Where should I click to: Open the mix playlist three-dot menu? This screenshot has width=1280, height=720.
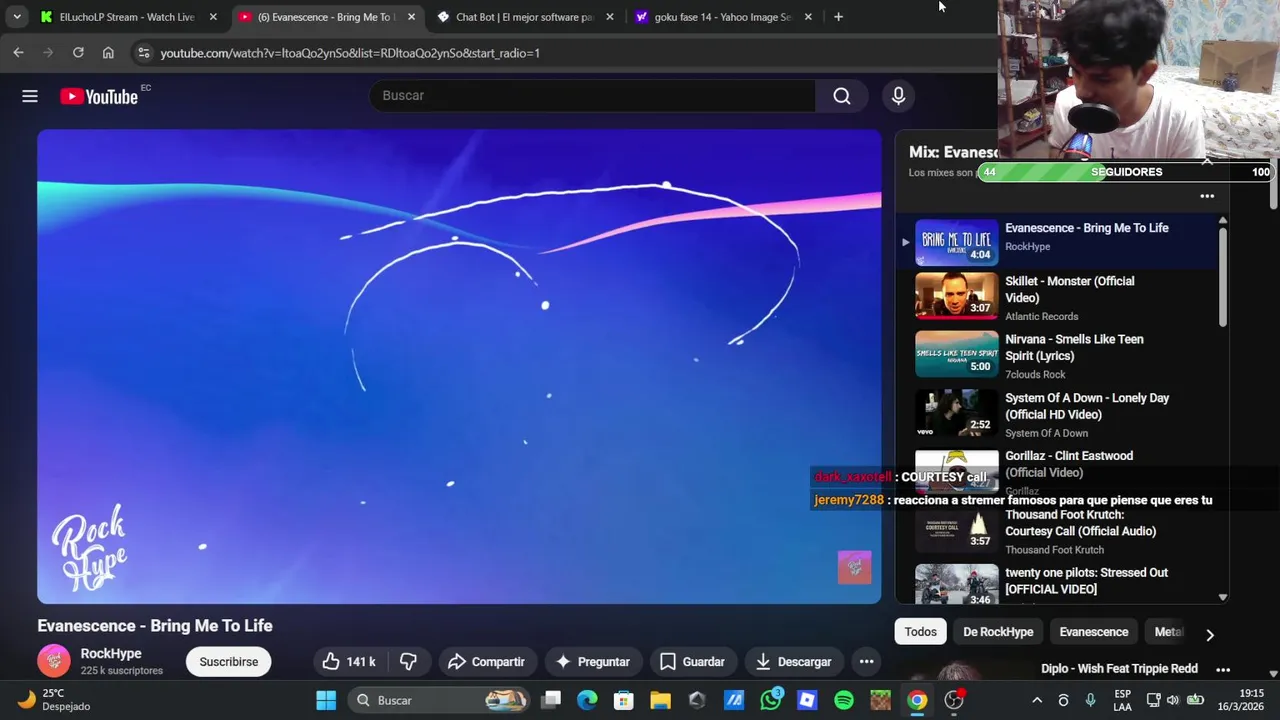coord(1207,197)
